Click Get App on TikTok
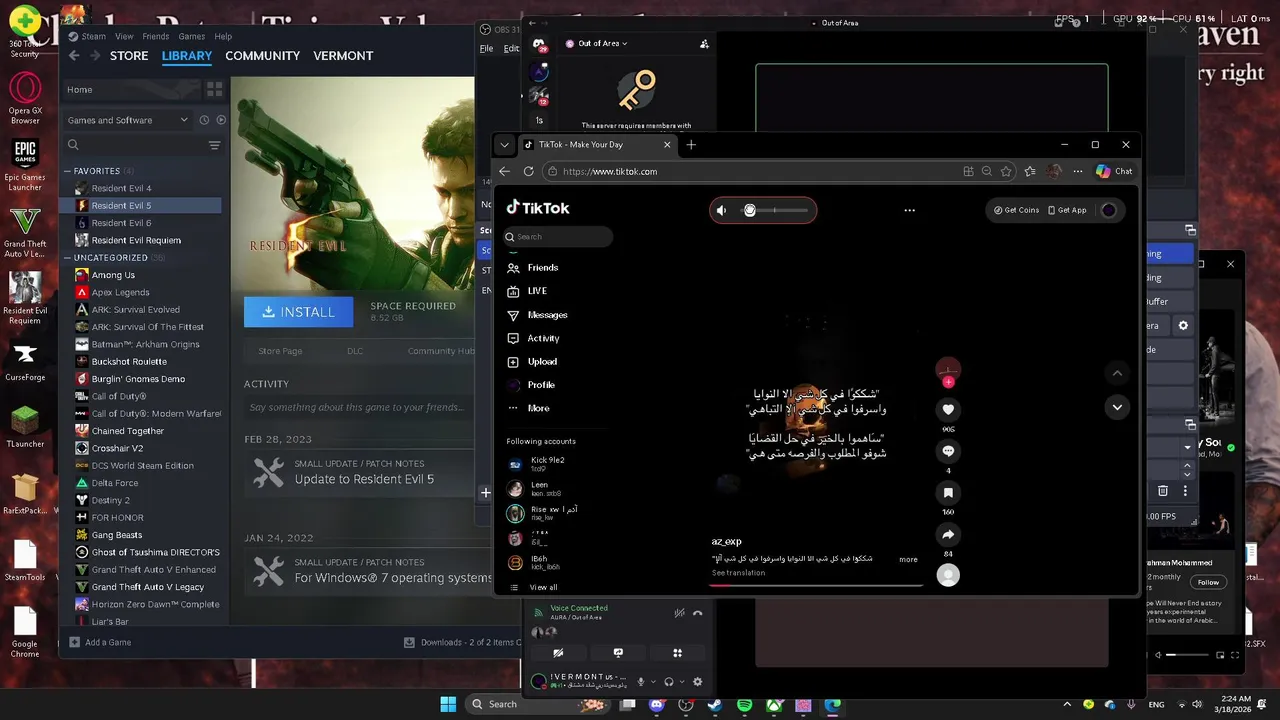The width and height of the screenshot is (1280, 720). point(1067,210)
